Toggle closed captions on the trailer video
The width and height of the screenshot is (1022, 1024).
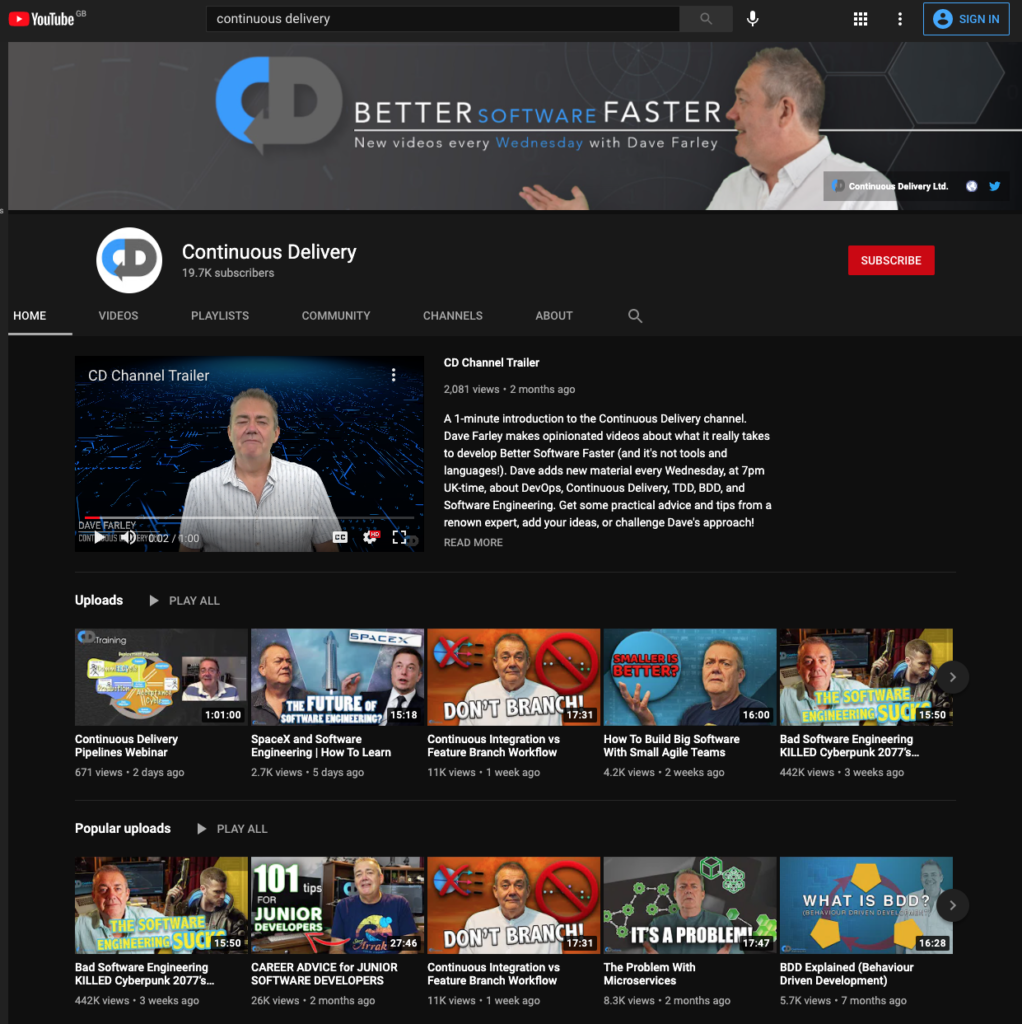[340, 537]
